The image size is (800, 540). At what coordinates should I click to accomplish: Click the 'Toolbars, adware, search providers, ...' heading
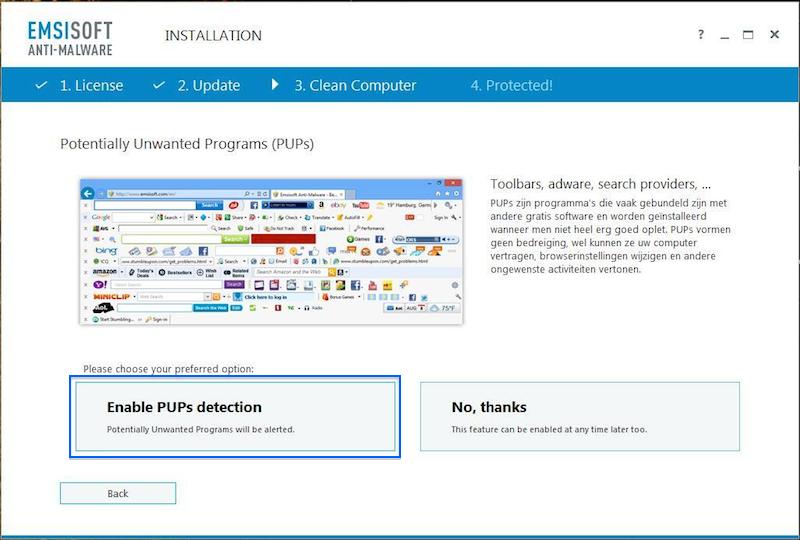click(601, 184)
